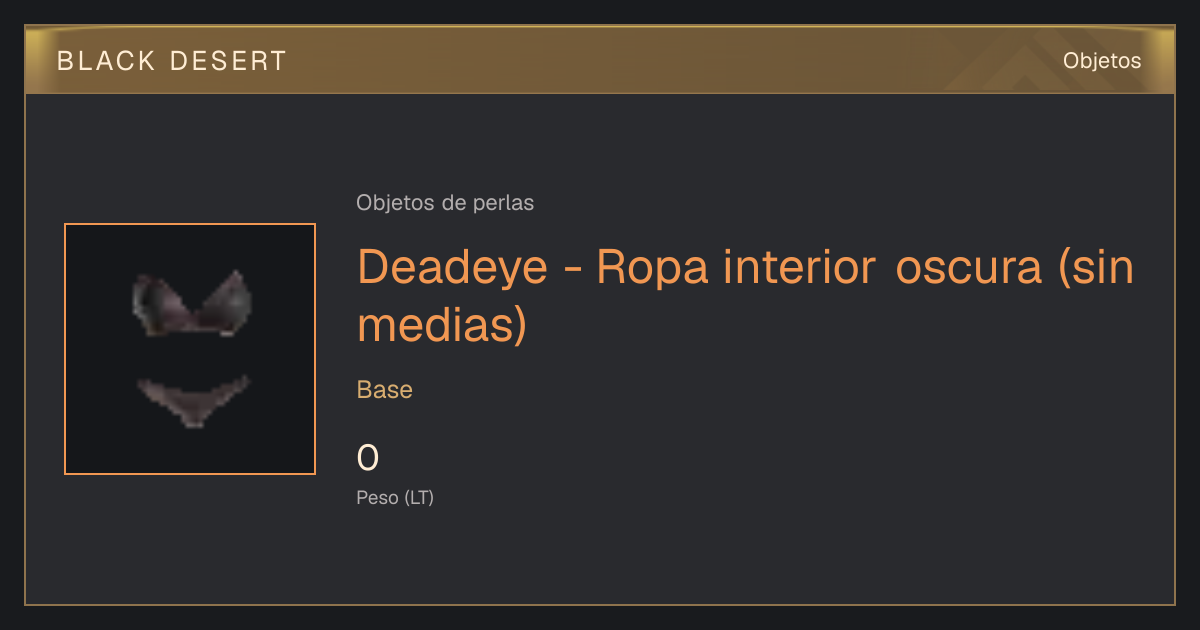The height and width of the screenshot is (630, 1200).
Task: Click the BLACK DESERT header title
Action: tap(172, 61)
